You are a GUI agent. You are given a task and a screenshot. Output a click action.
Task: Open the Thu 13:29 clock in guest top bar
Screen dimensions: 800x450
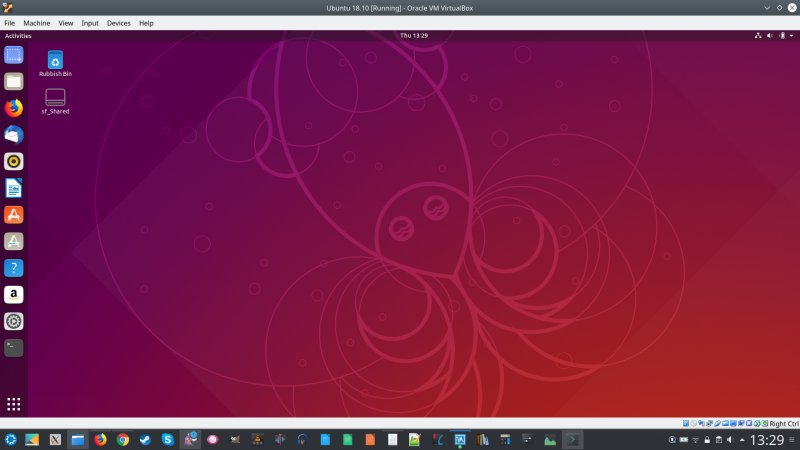[414, 36]
